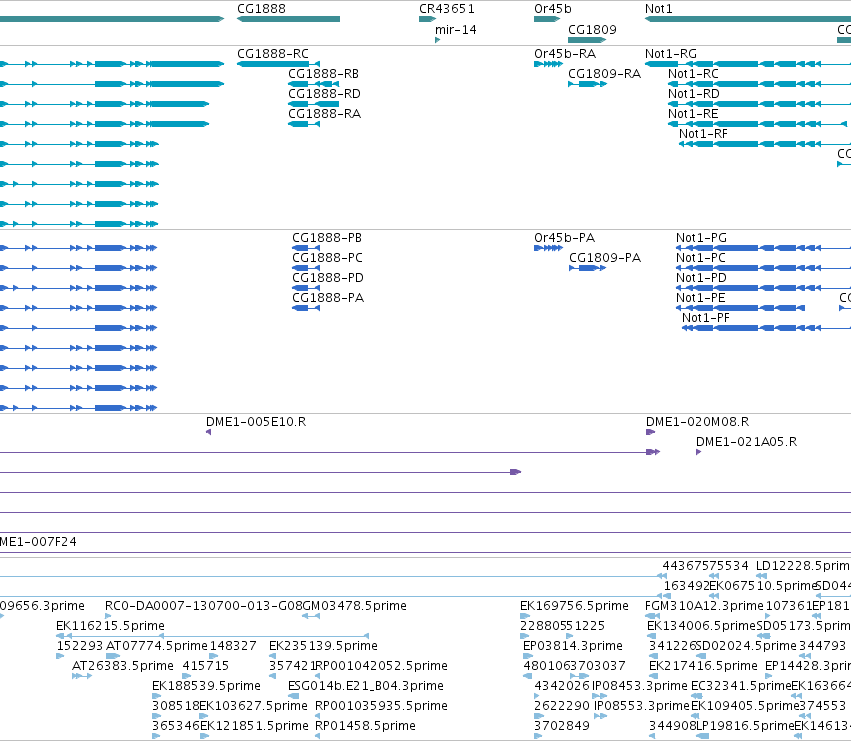This screenshot has width=851, height=741.
Task: Select the CG1809-RA transcript label
Action: [x=604, y=74]
